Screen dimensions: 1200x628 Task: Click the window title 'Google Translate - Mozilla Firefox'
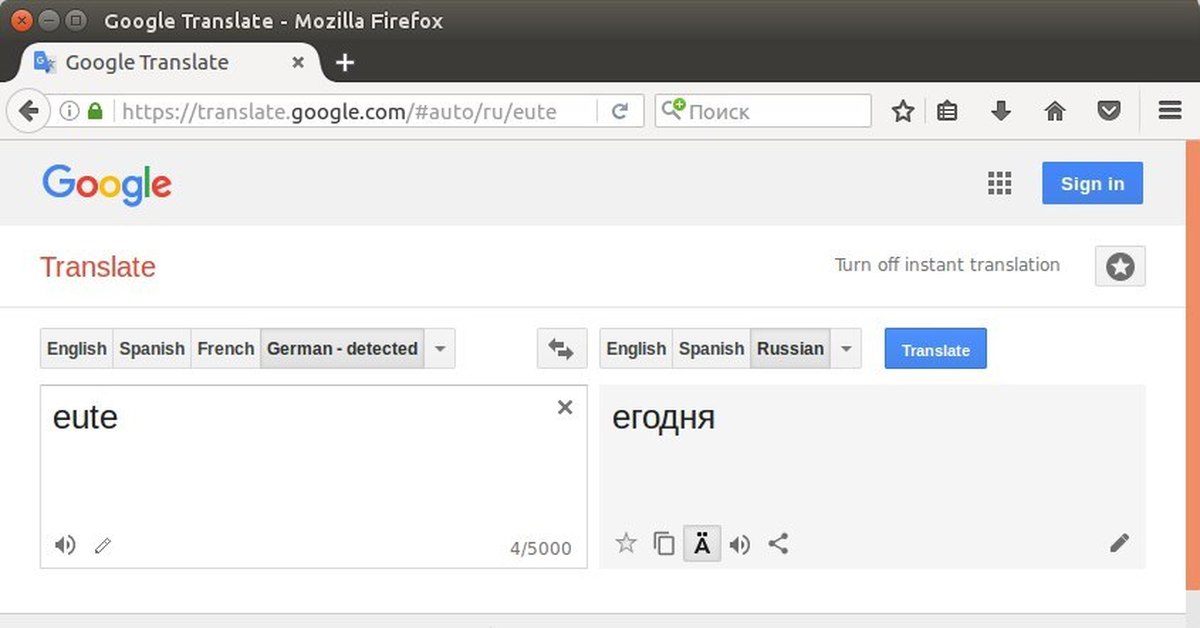(x=274, y=21)
